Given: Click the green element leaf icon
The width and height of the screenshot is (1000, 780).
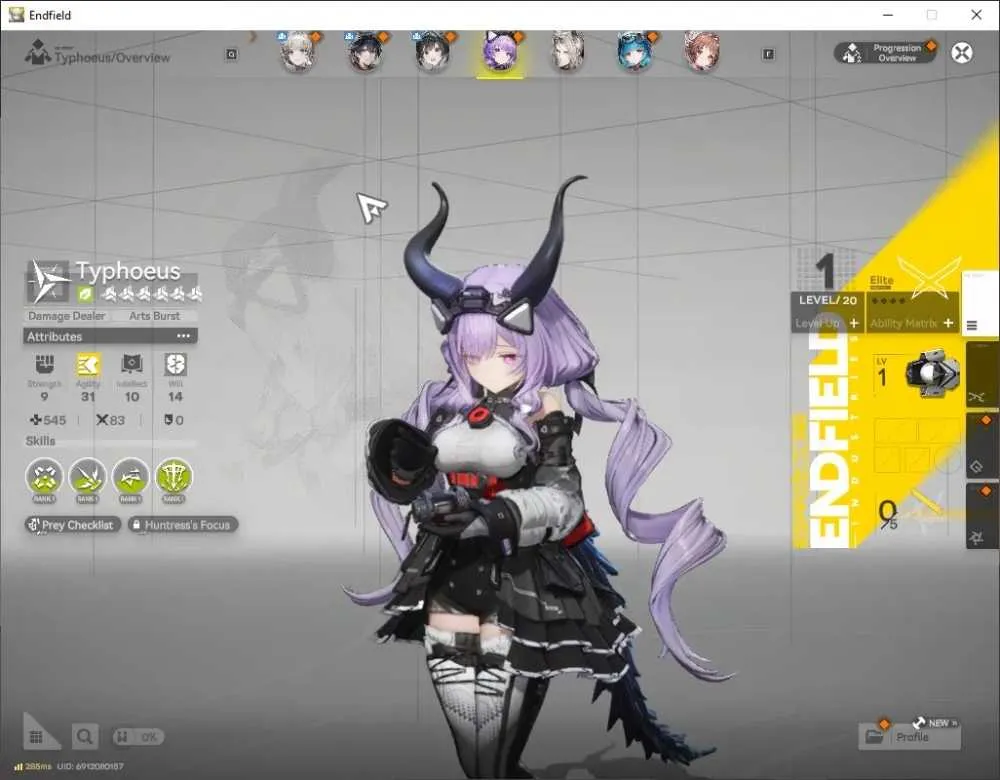Looking at the screenshot, I should [x=85, y=294].
